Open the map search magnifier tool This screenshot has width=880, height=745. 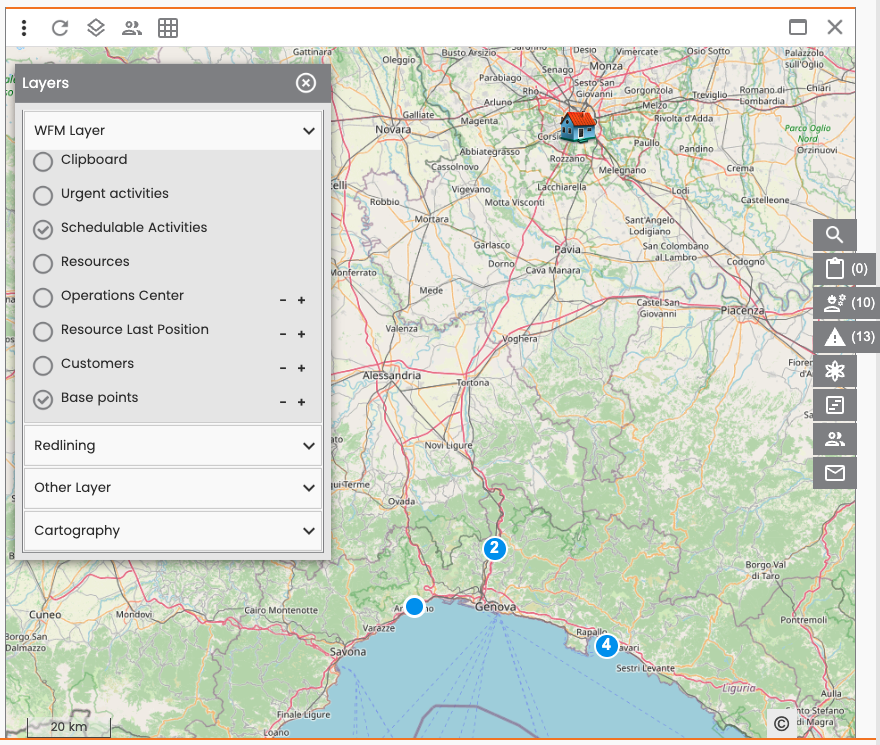pos(835,235)
